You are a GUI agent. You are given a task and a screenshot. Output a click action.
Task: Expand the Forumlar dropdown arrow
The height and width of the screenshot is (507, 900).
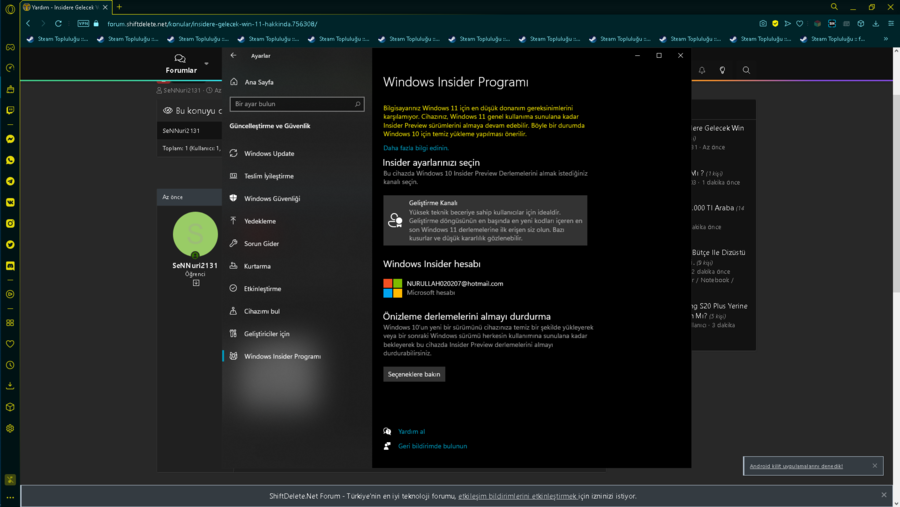point(207,64)
